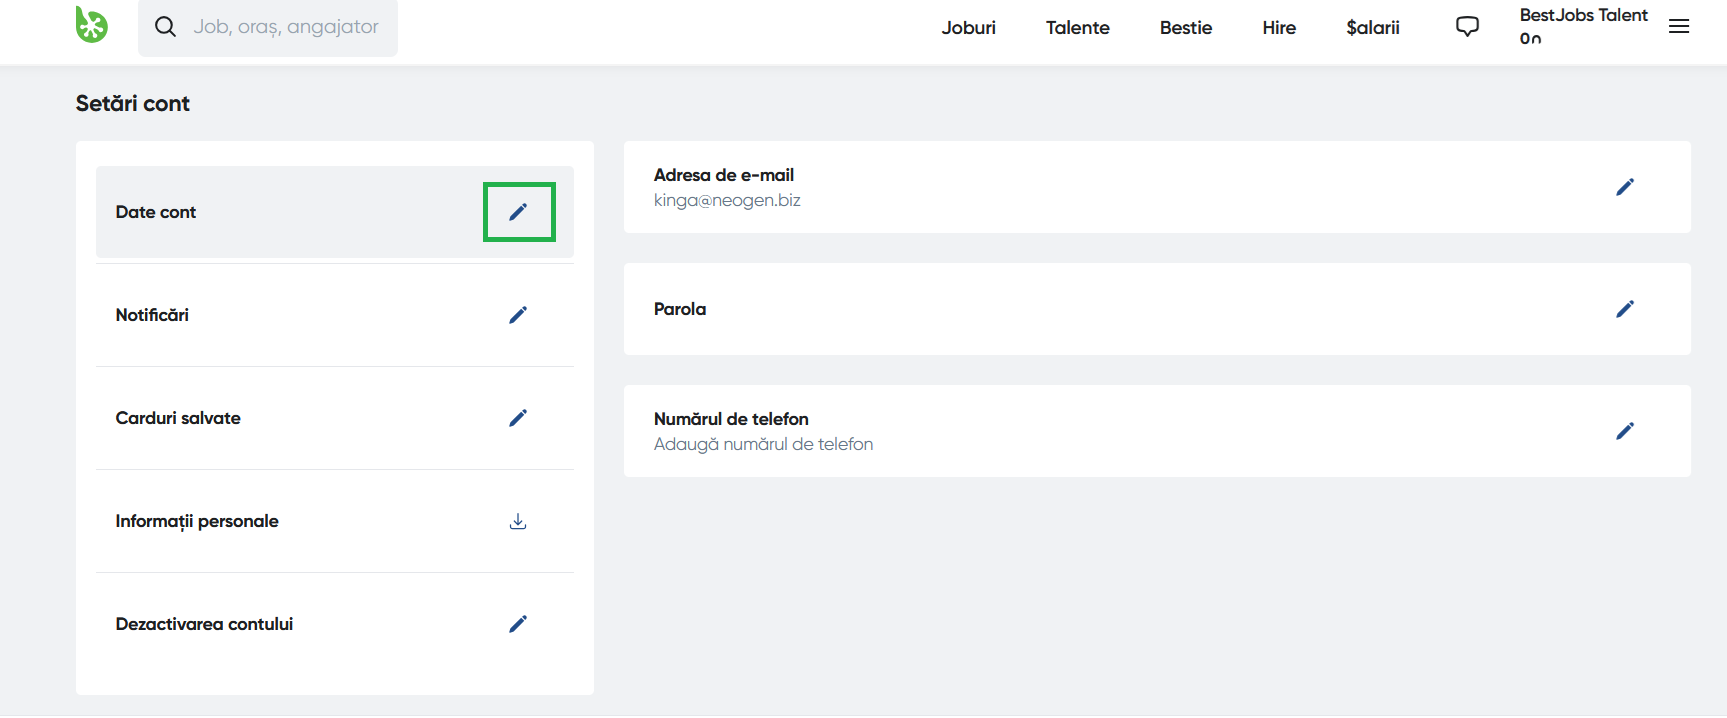Edit Parola using its pencil icon
Screen dimensions: 1727x718
pos(1625,309)
